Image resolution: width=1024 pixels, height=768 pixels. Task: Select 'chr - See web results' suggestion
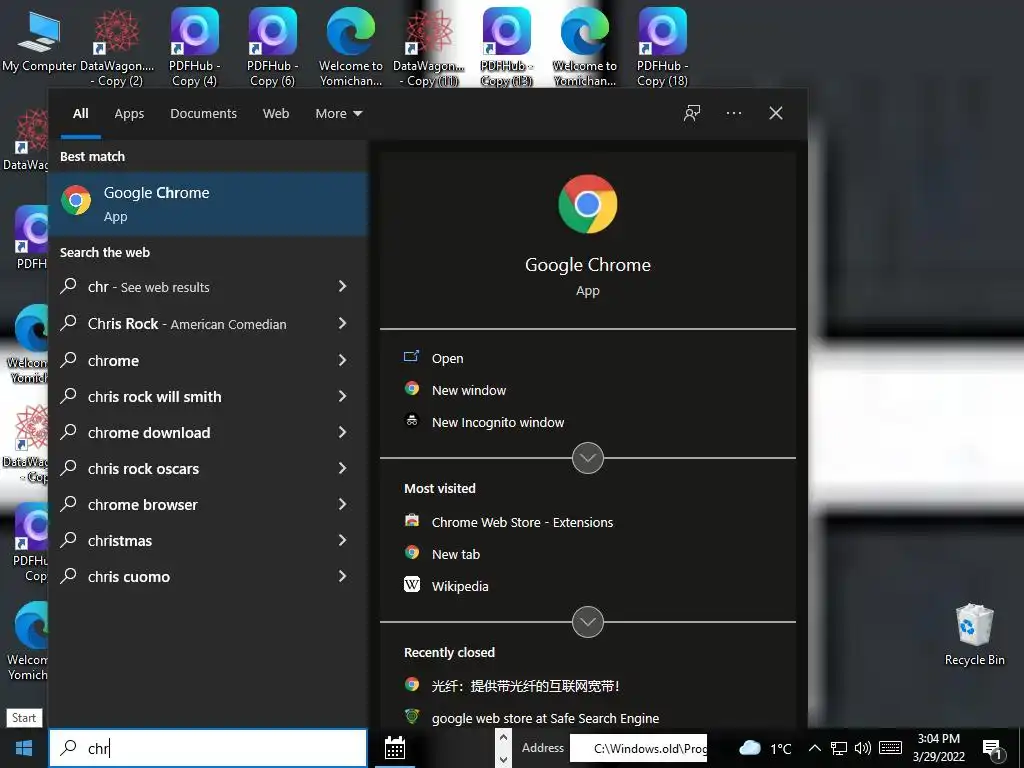(149, 287)
